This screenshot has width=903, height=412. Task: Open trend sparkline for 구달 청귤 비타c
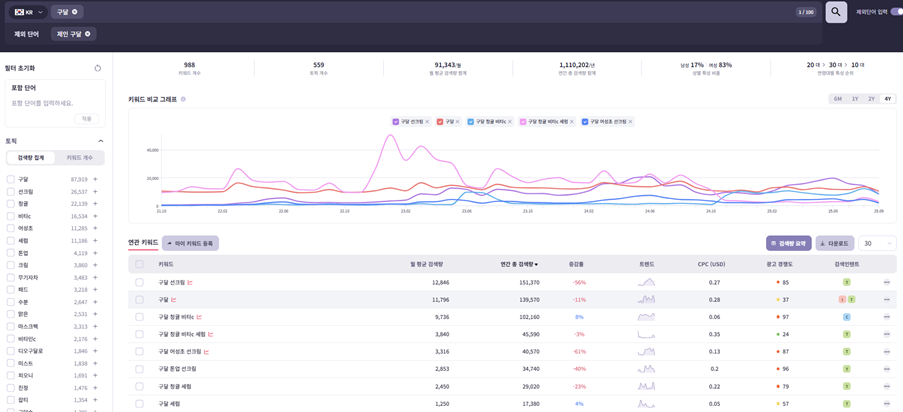point(646,317)
